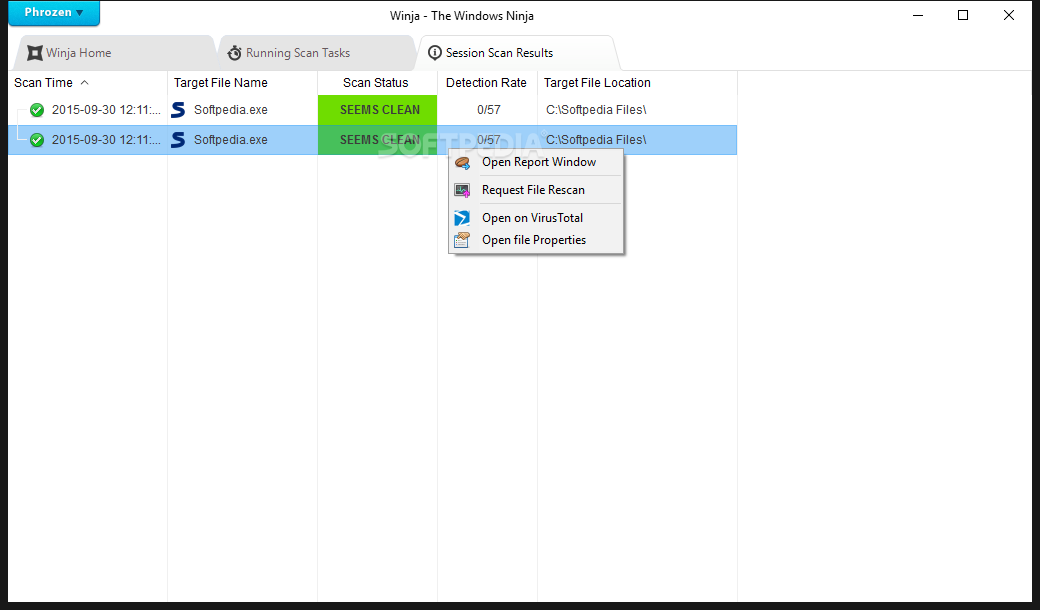This screenshot has height=610, width=1040.
Task: Maximize the Winja window
Action: (x=963, y=15)
